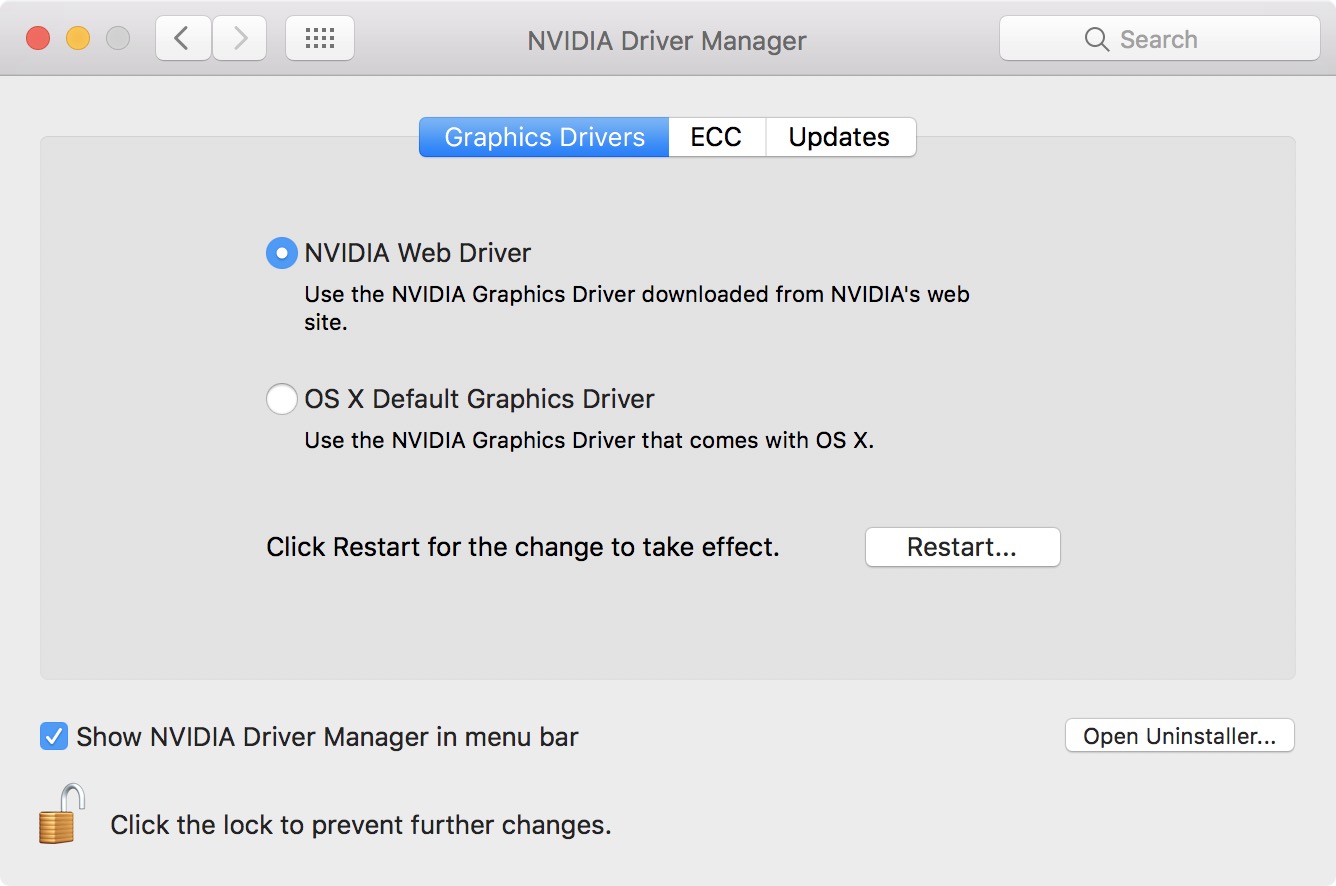Click the 'prevent further changes' lock text
The height and width of the screenshot is (886, 1336).
(x=360, y=825)
